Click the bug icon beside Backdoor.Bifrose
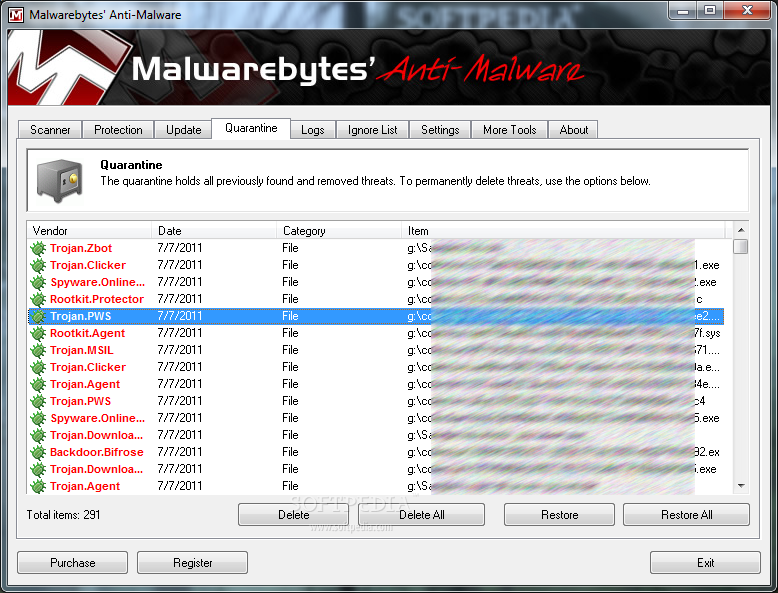The image size is (778, 593). coord(38,452)
